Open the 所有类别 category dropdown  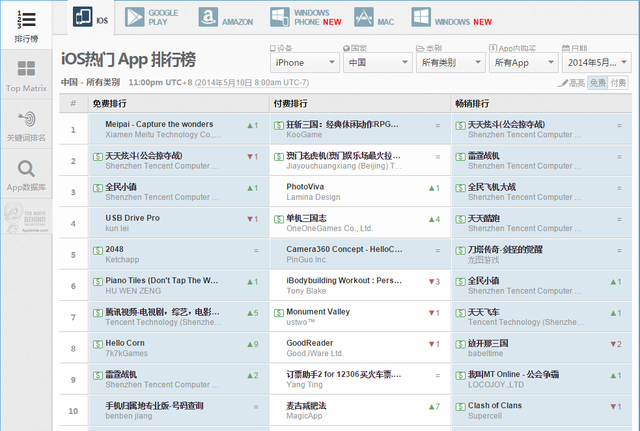[451, 62]
